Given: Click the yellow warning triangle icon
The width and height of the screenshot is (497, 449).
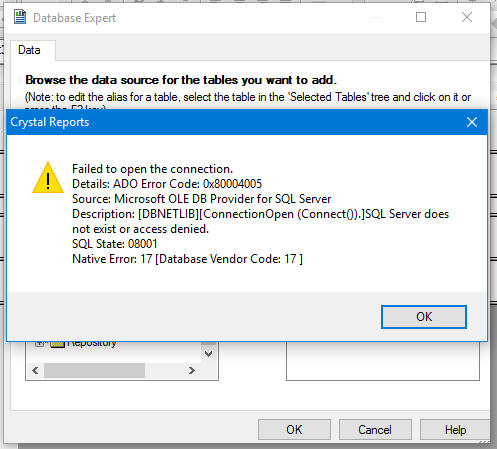Looking at the screenshot, I should click(48, 178).
